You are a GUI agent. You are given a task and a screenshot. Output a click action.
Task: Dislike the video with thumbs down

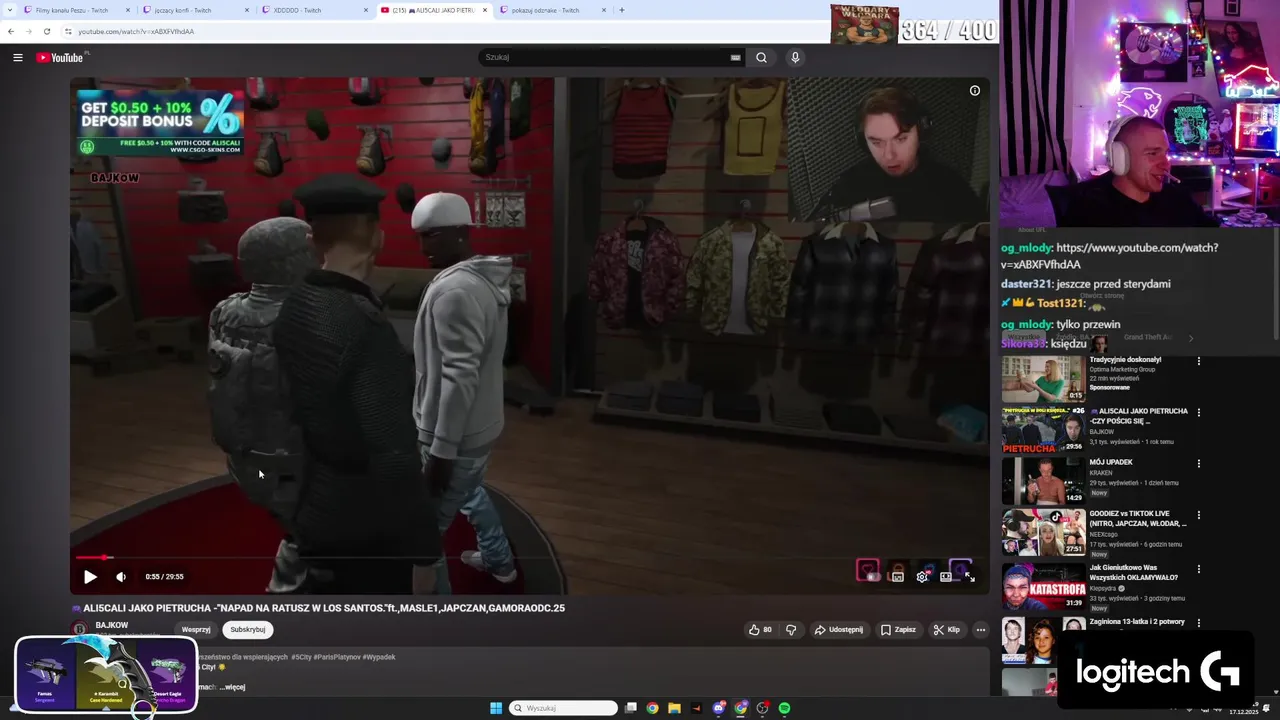(x=791, y=630)
